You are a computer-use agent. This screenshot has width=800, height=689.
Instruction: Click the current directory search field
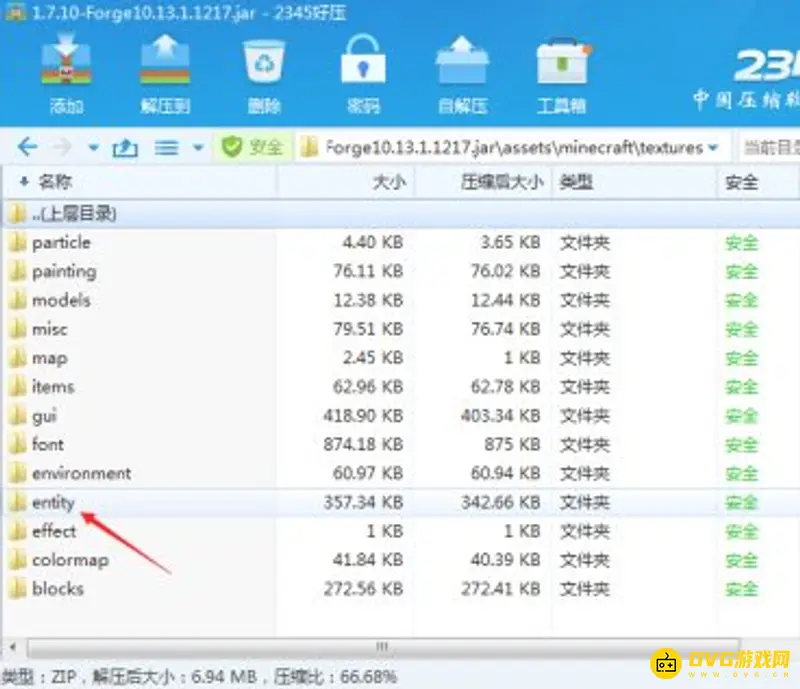coord(768,148)
